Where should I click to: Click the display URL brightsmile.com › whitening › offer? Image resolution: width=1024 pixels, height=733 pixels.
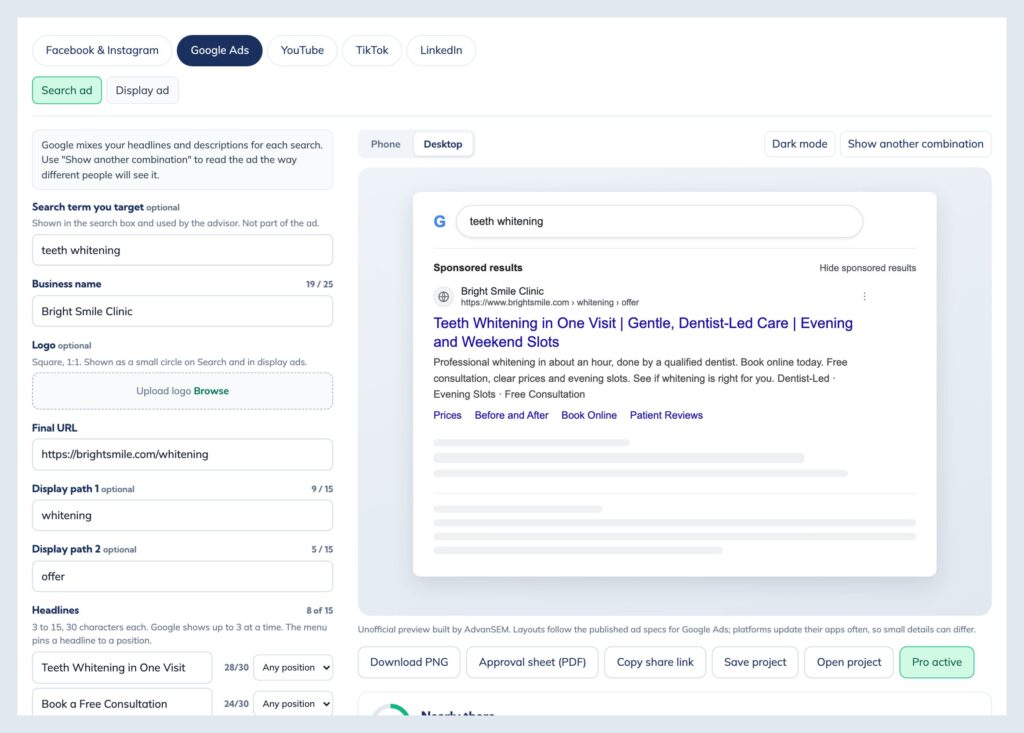[549, 302]
